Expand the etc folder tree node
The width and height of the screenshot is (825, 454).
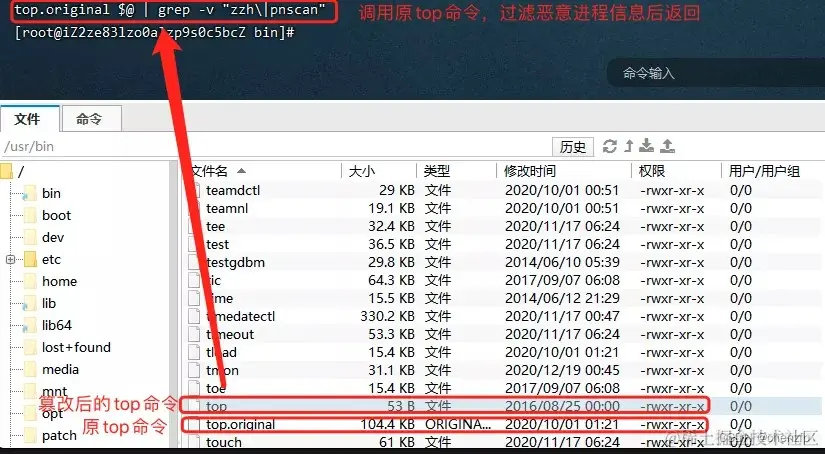pos(10,259)
